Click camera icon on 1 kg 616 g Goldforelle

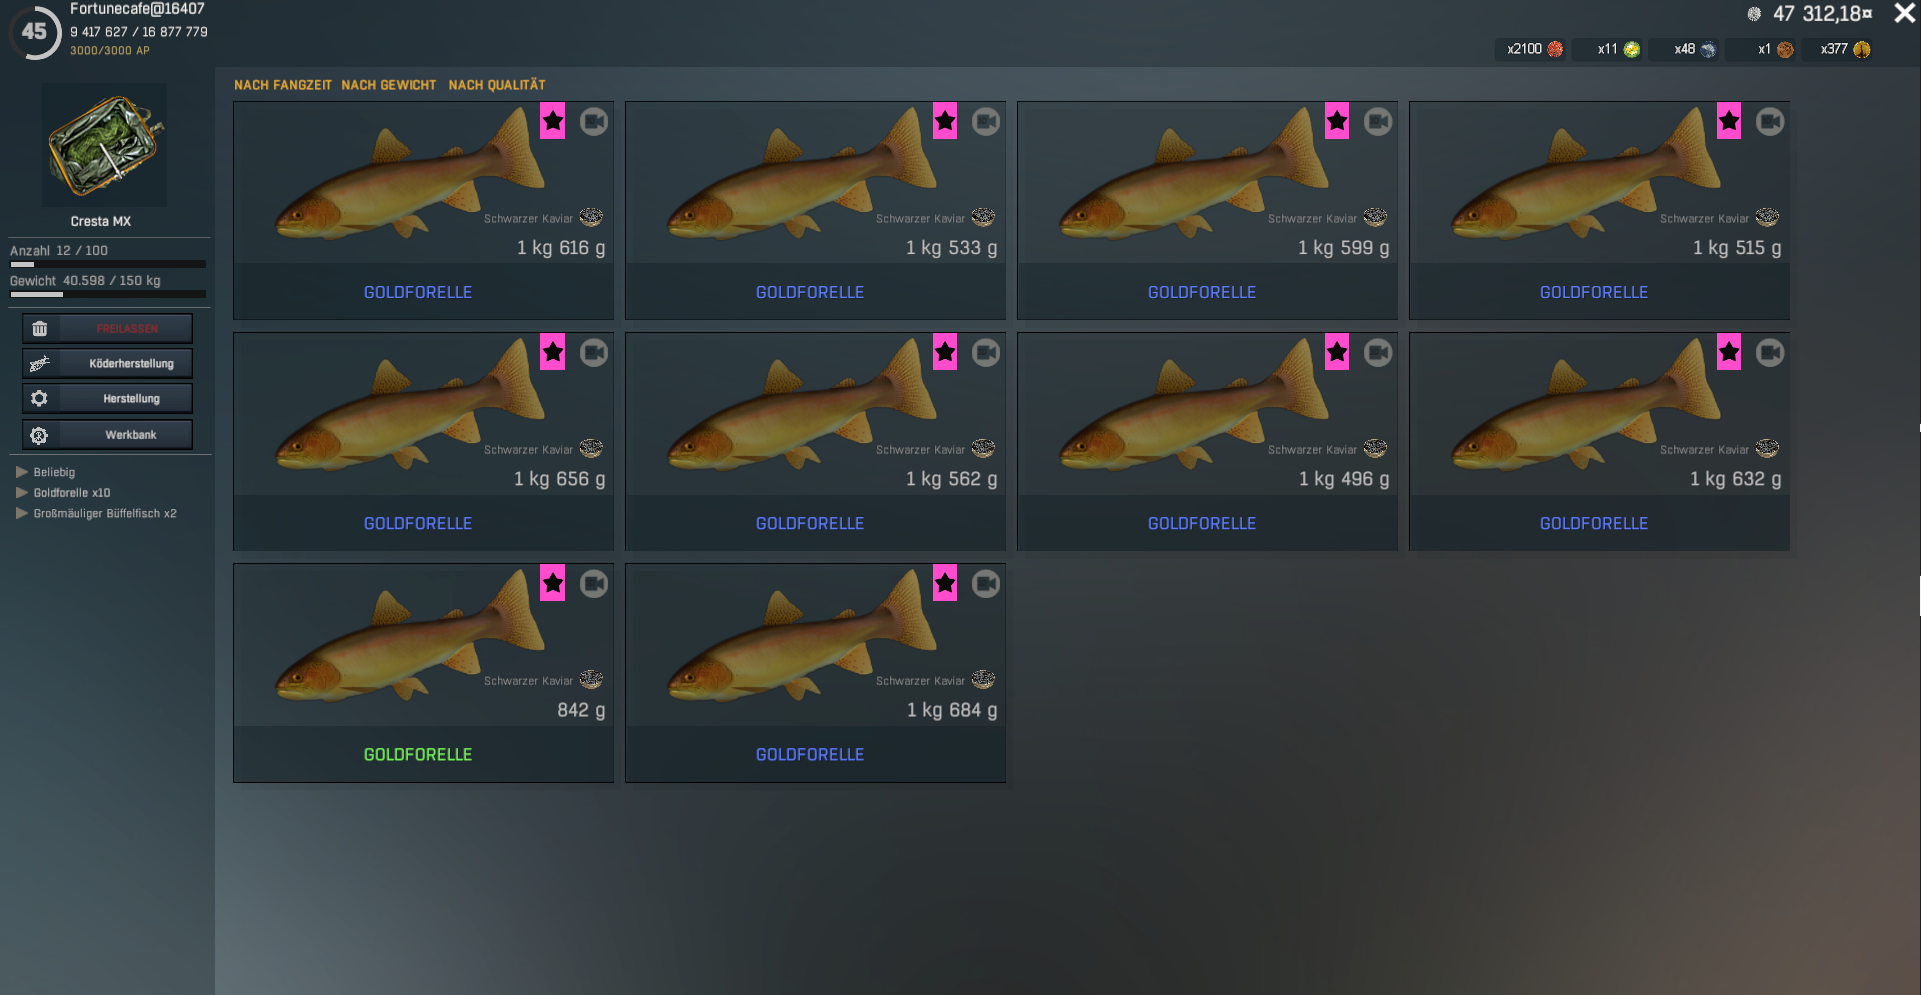[x=594, y=122]
